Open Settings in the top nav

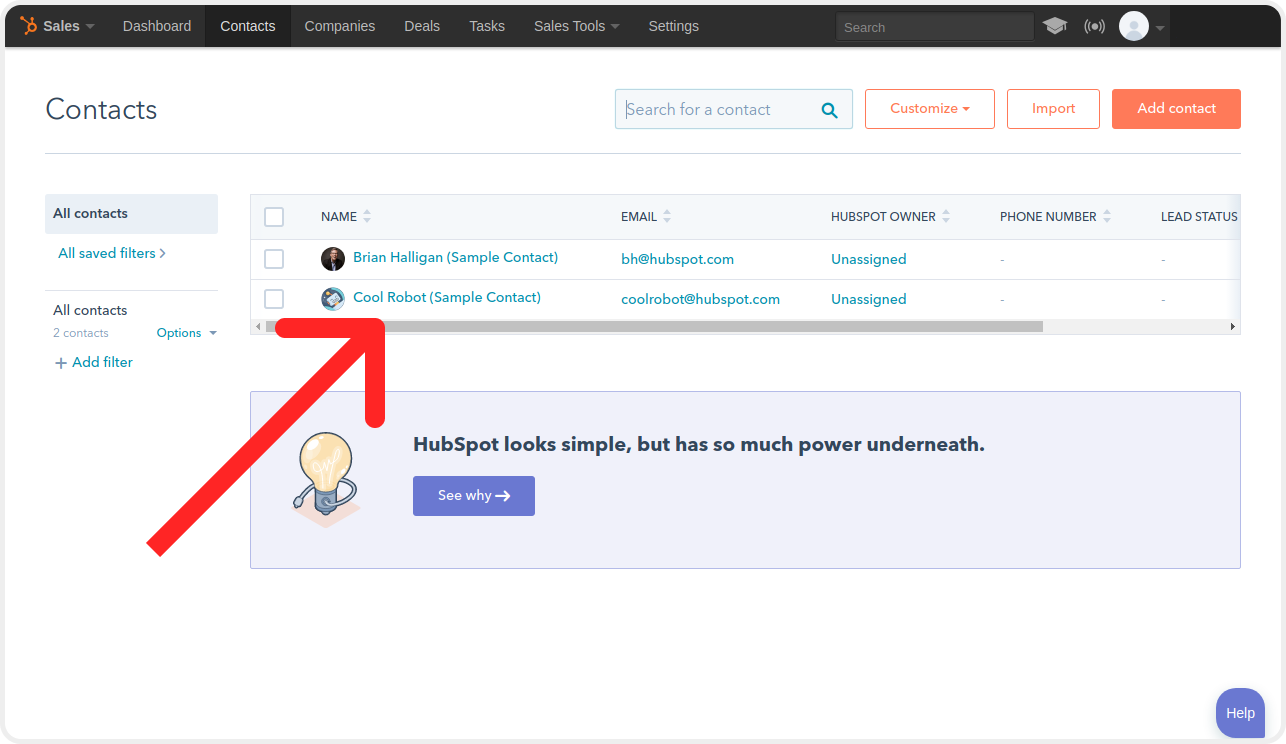point(673,26)
